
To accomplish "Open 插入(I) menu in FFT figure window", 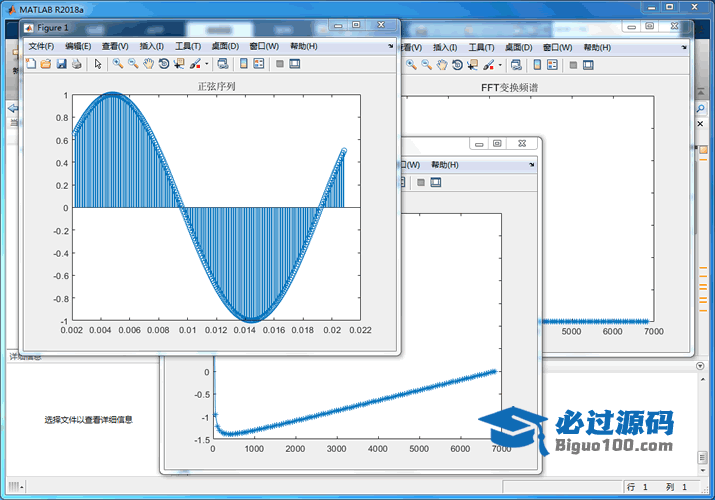I will point(445,48).
